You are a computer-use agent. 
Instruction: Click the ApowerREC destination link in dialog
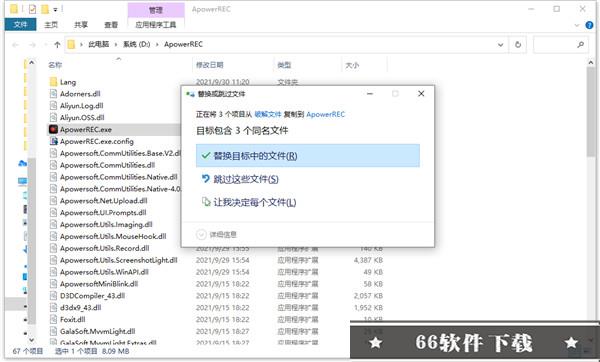(x=326, y=114)
